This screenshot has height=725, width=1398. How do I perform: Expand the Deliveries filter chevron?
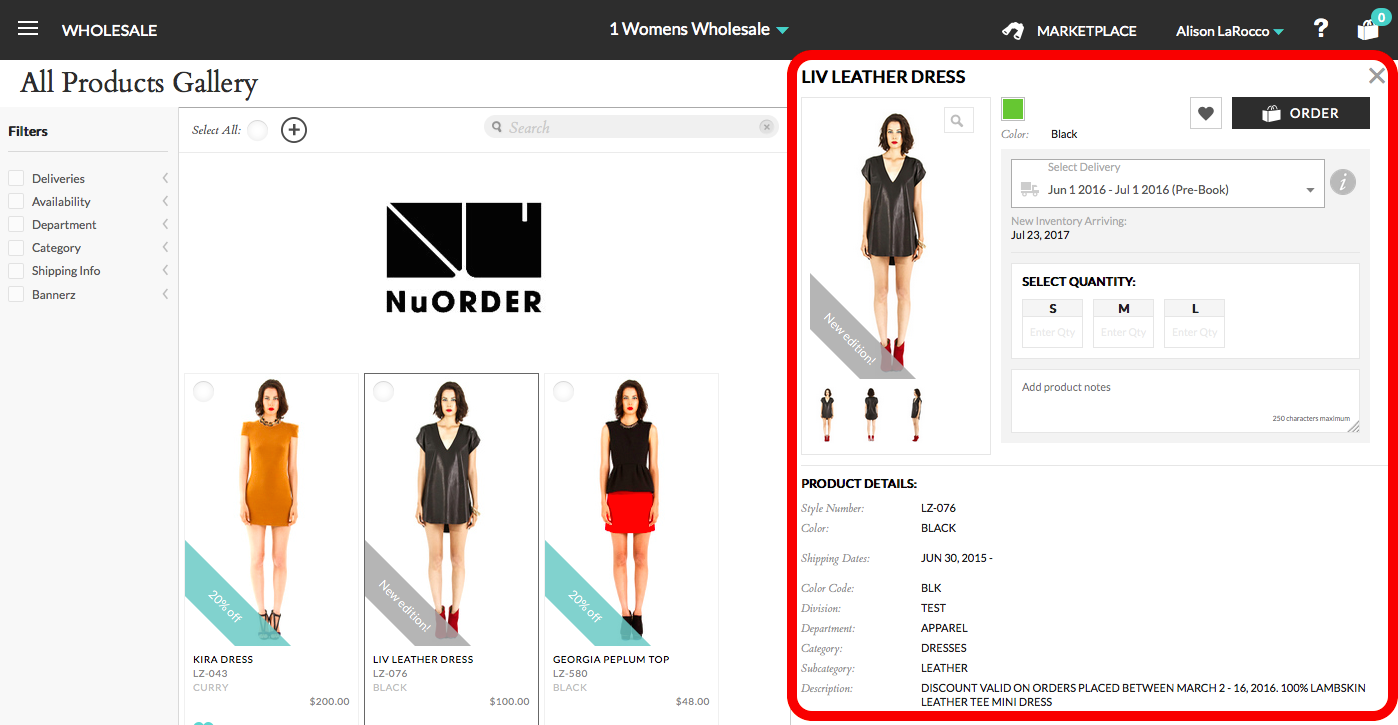point(165,178)
